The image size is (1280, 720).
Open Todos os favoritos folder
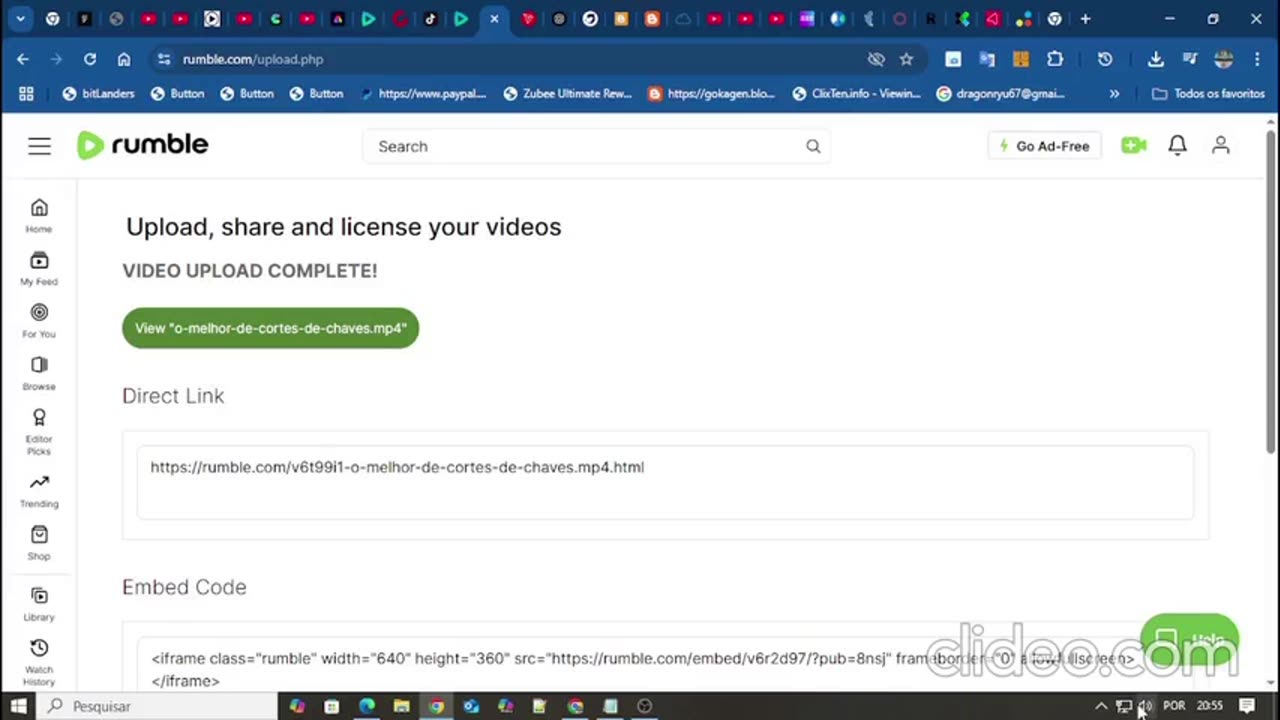[1208, 93]
